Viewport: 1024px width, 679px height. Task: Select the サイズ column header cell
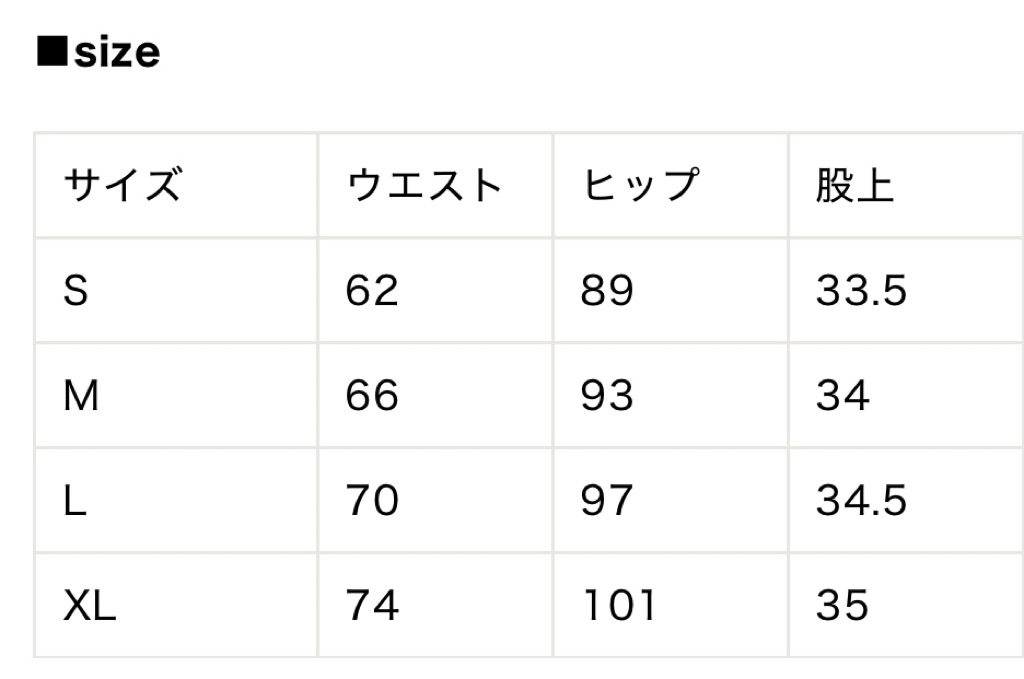(x=122, y=186)
